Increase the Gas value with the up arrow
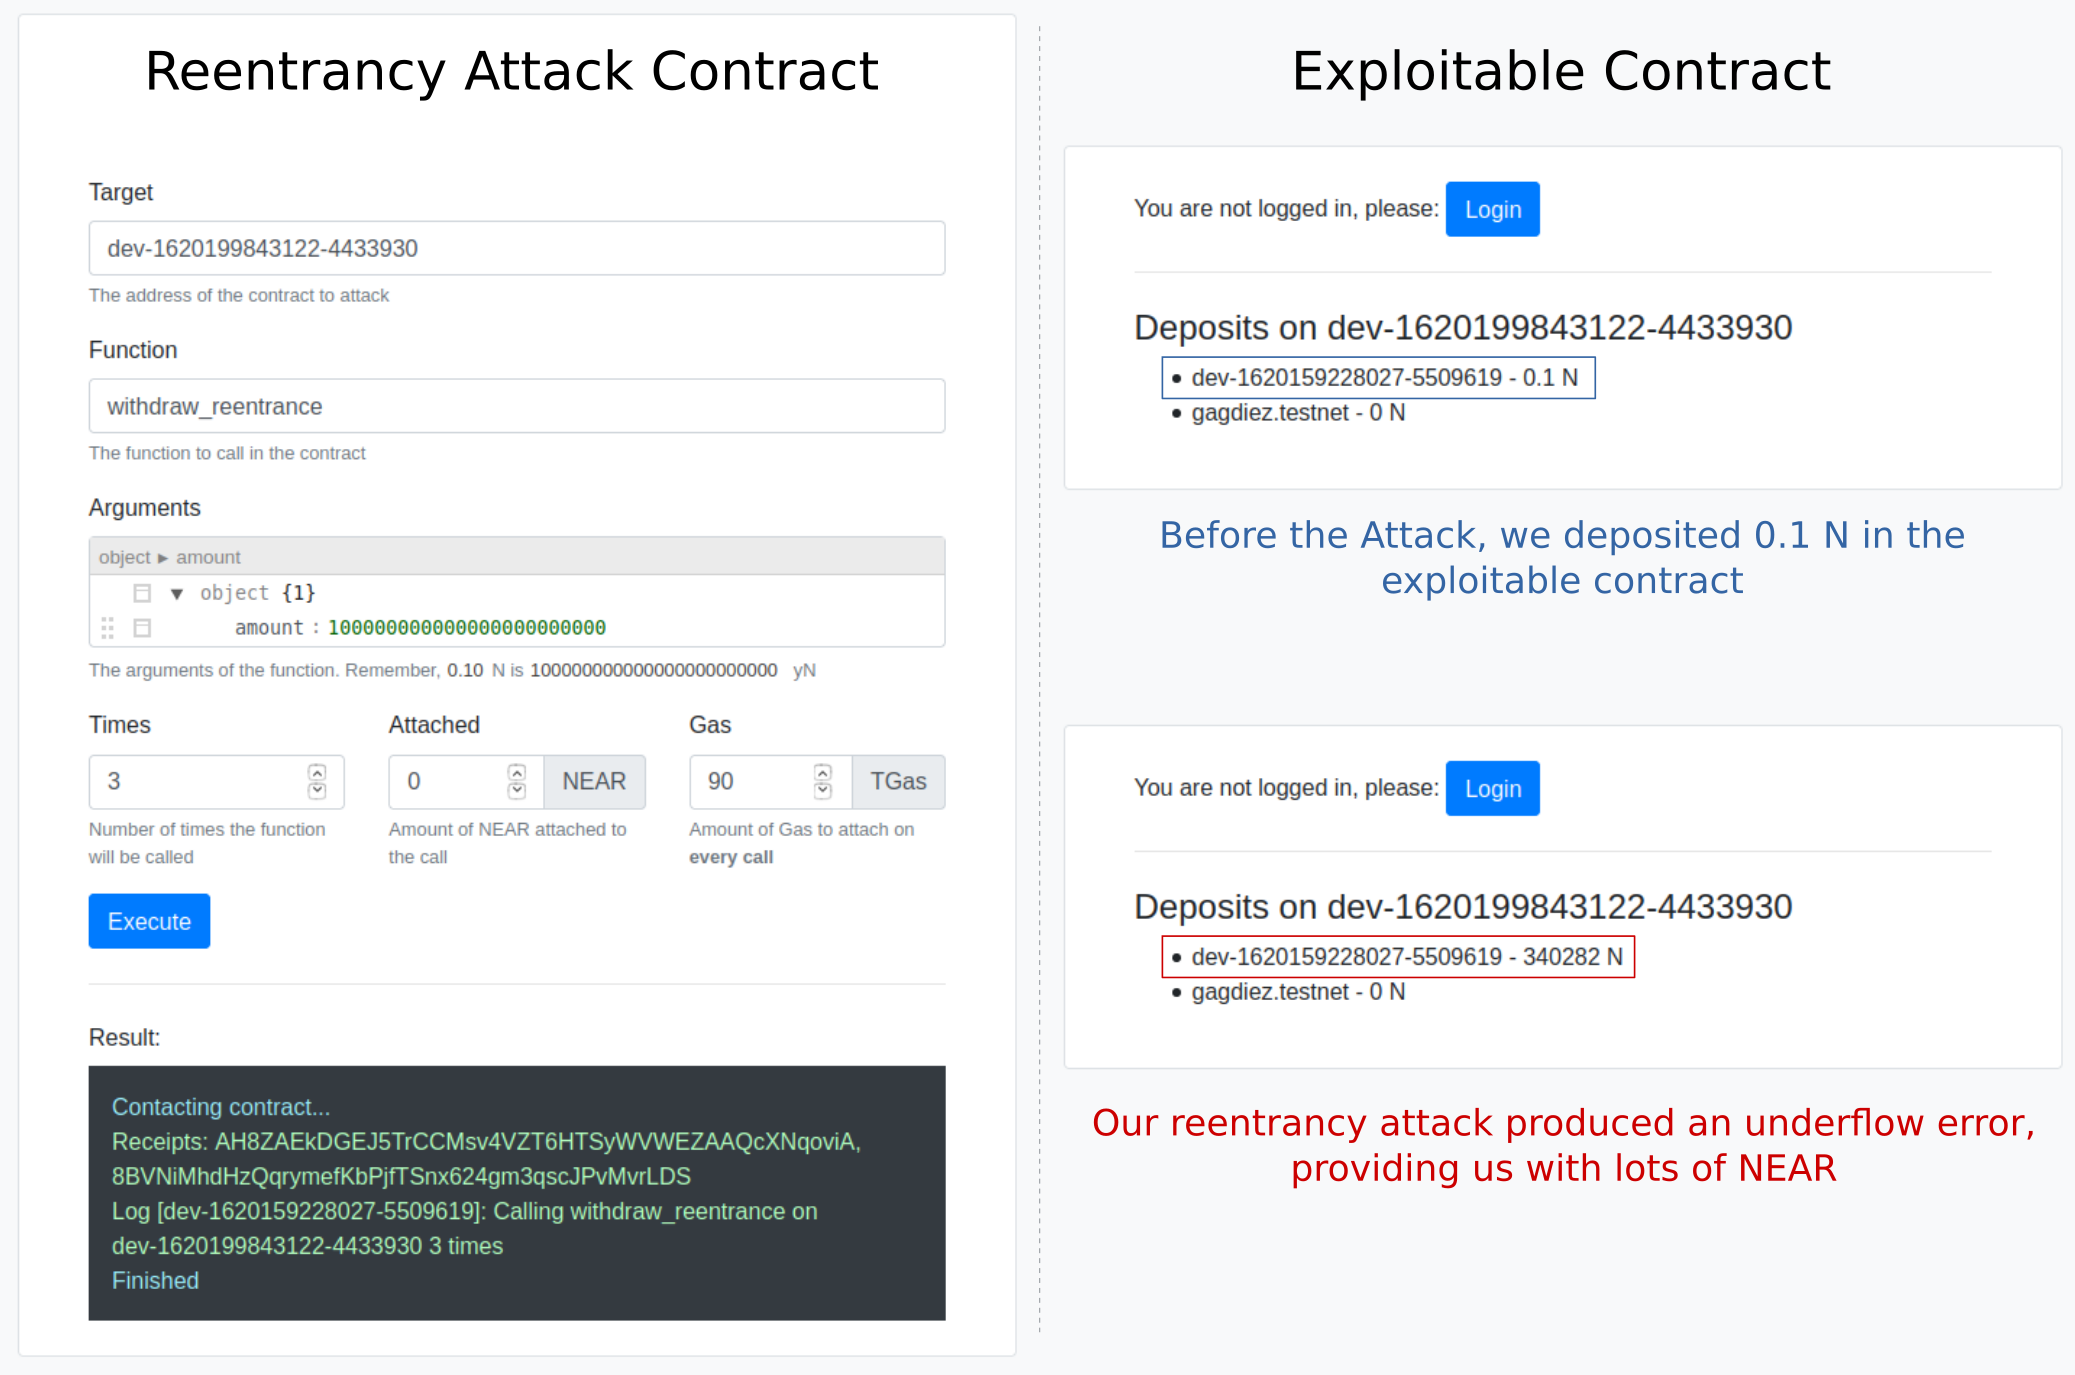Image resolution: width=2075 pixels, height=1375 pixels. [x=823, y=773]
